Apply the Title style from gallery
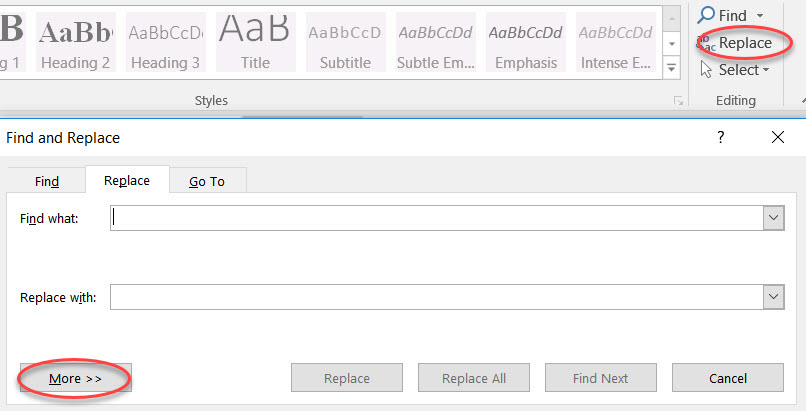 (x=255, y=42)
